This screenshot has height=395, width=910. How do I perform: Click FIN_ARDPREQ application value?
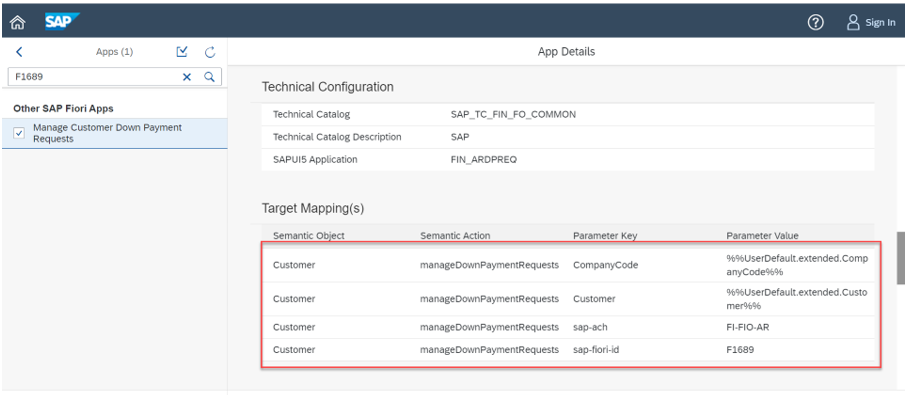click(483, 159)
